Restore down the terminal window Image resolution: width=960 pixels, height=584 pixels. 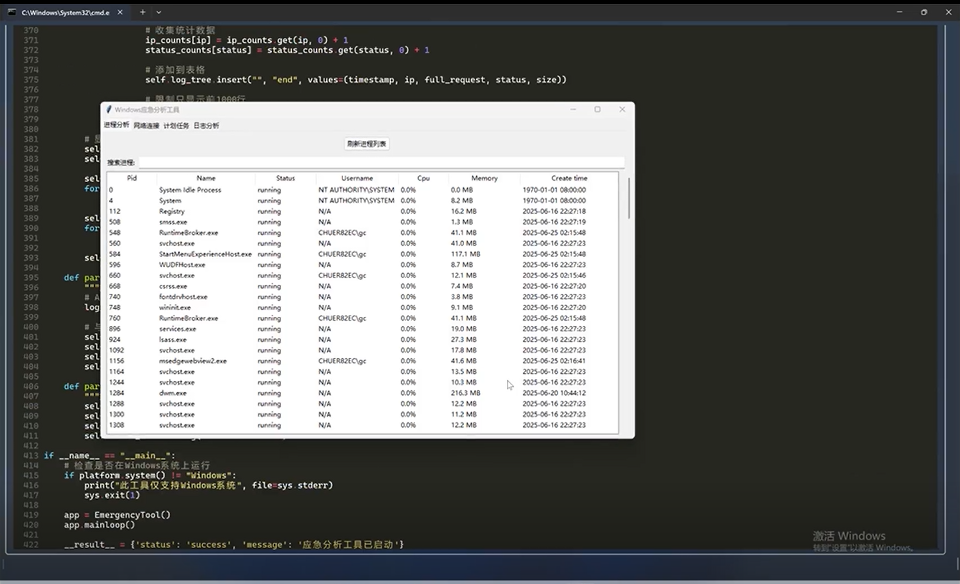tap(924, 12)
